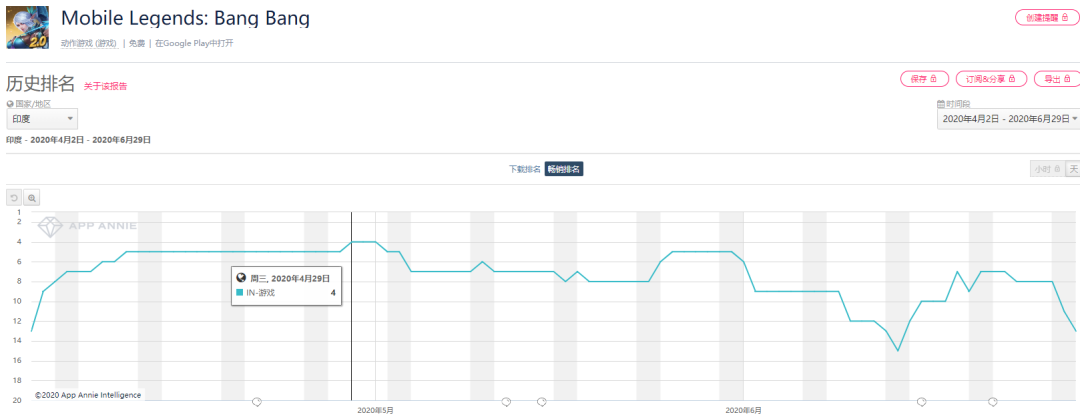Expand the date range 时间段 dropdown
1080x419 pixels.
(x=1008, y=119)
